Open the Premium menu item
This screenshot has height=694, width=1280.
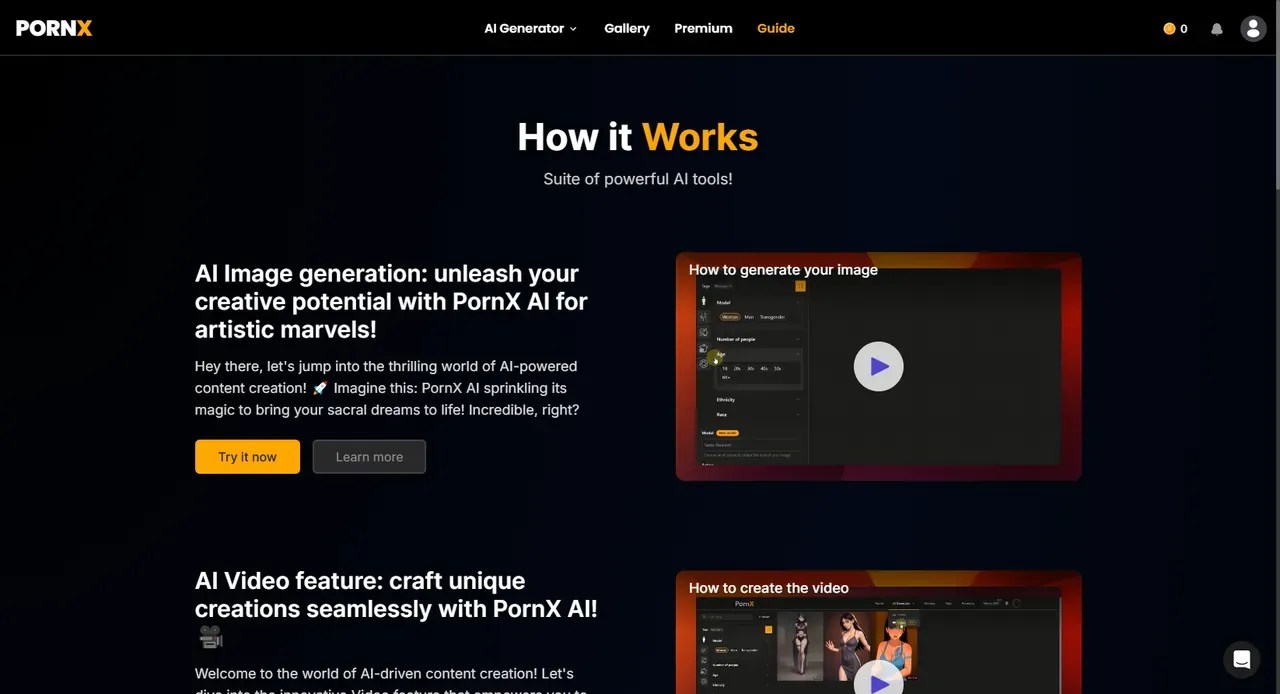[x=703, y=28]
